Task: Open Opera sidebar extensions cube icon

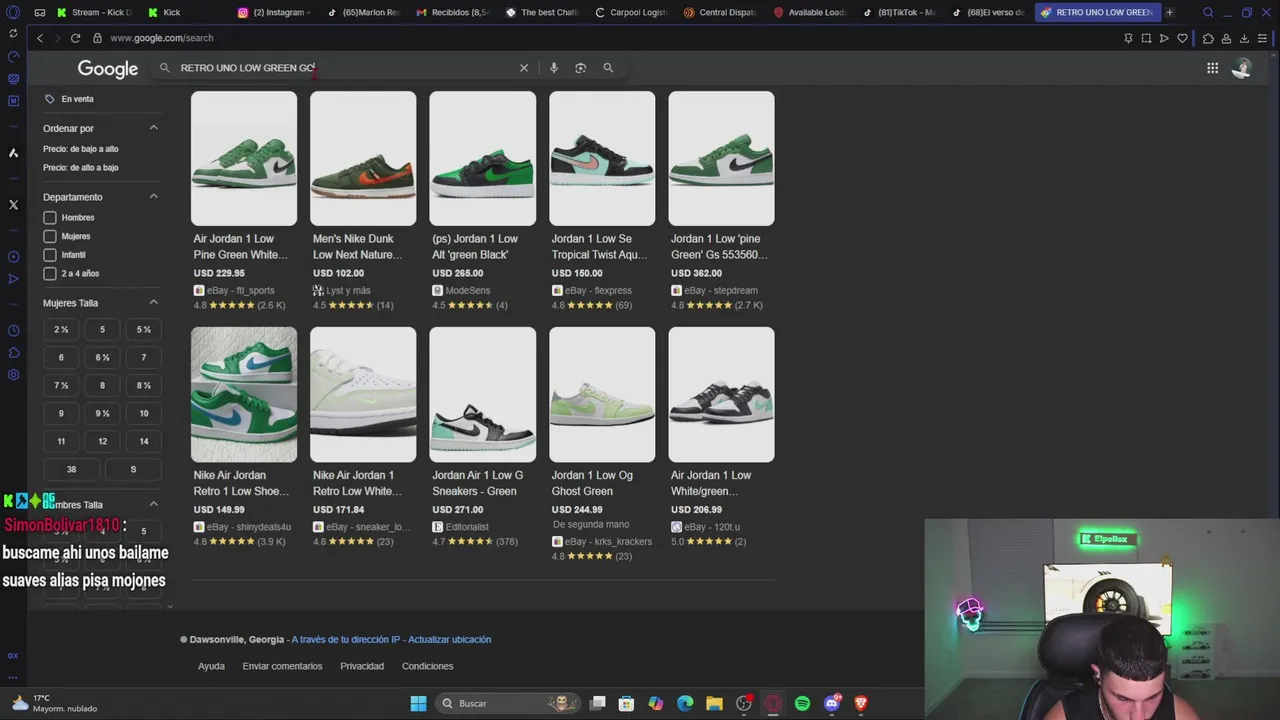Action: pyautogui.click(x=13, y=353)
